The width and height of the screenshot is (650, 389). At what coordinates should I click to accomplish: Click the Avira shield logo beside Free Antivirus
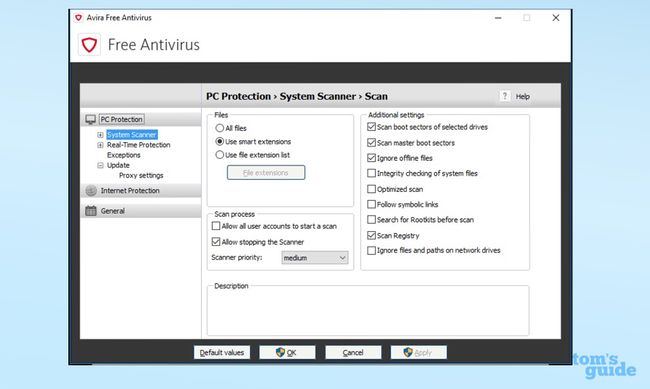pos(89,44)
